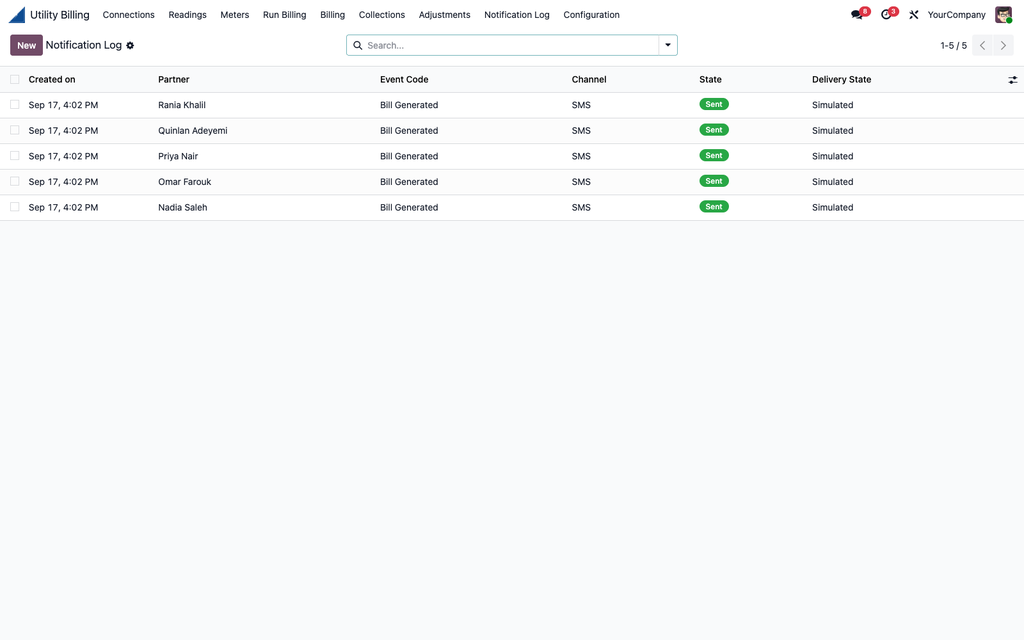This screenshot has height=640, width=1024.
Task: Open the activities clock icon
Action: [886, 14]
